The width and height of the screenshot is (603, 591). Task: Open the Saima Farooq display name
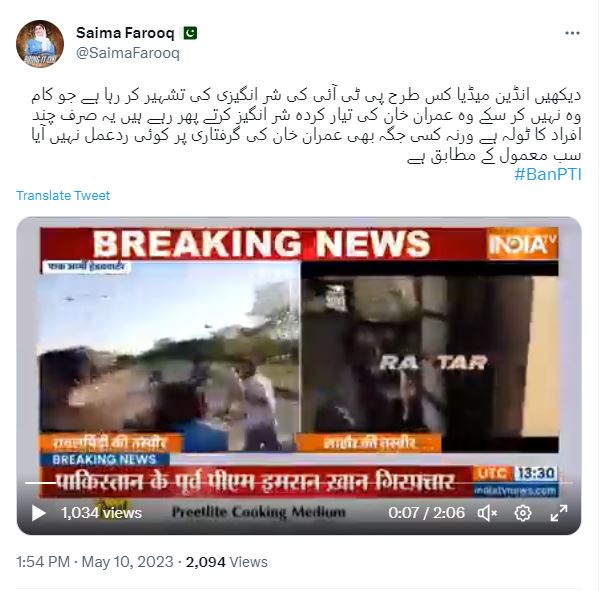(x=125, y=33)
